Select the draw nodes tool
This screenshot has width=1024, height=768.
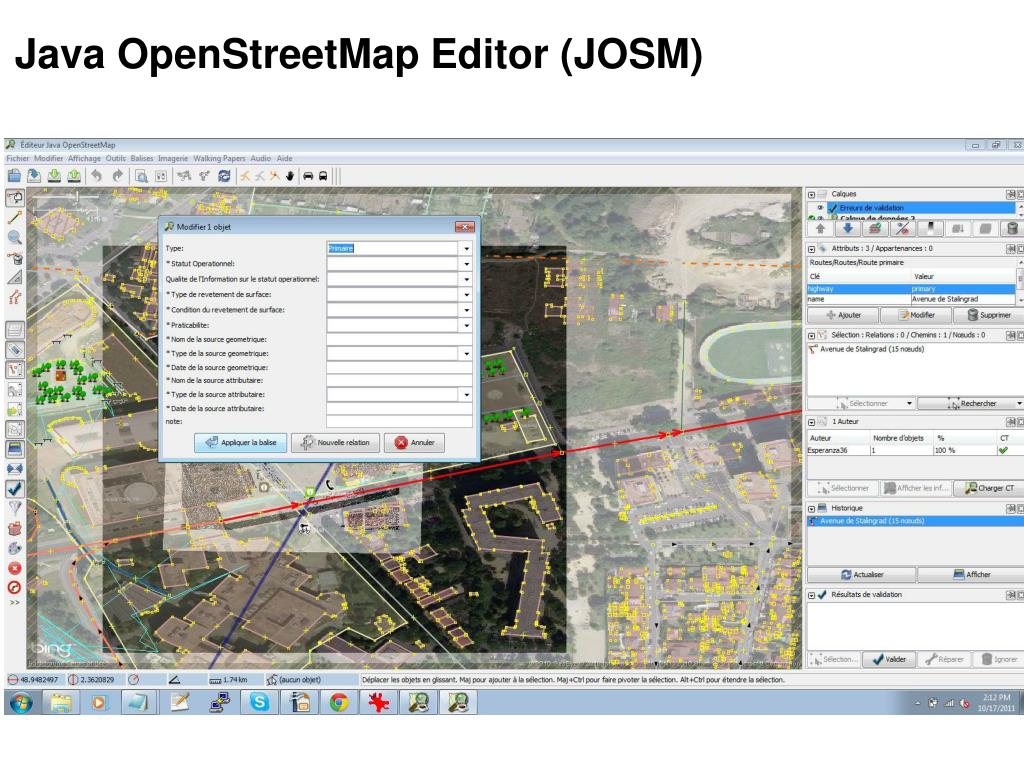point(14,218)
